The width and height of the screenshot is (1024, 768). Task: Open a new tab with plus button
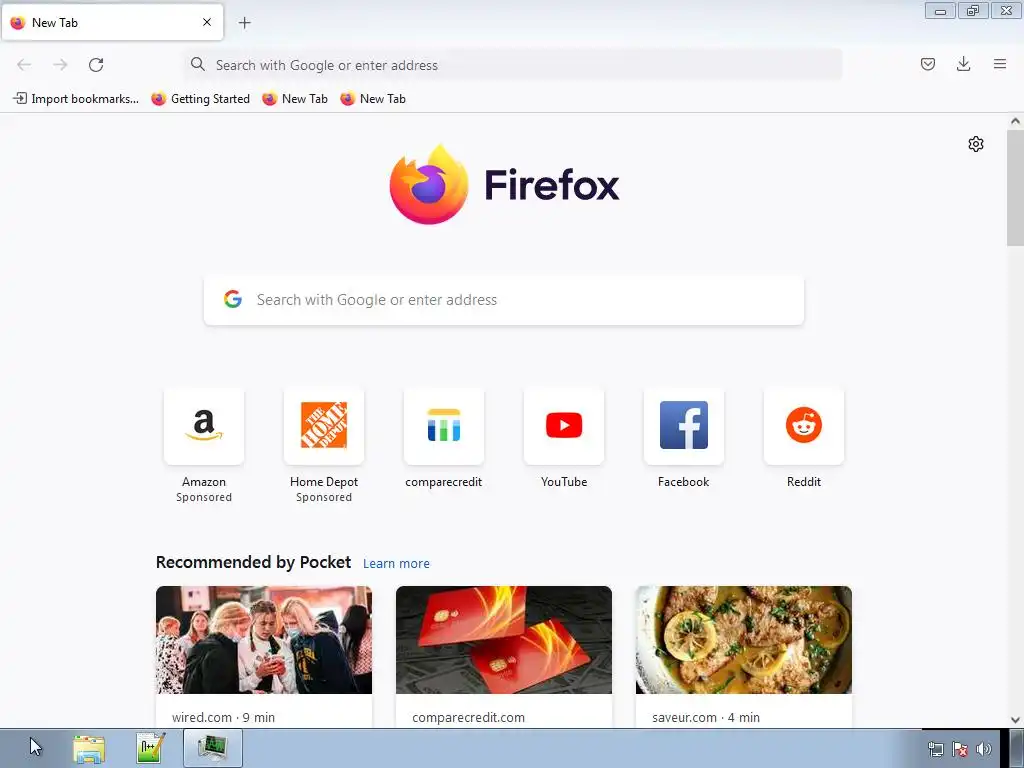[x=244, y=23]
